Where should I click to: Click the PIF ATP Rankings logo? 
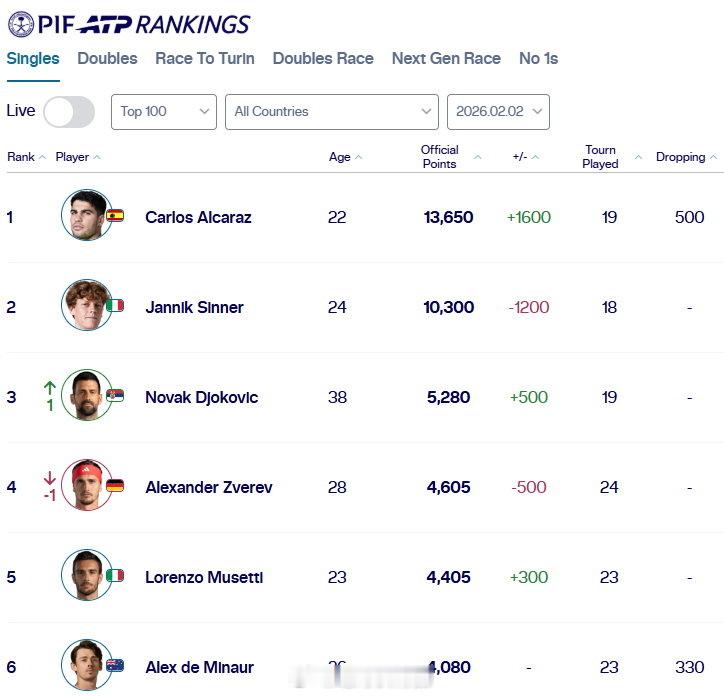(129, 24)
